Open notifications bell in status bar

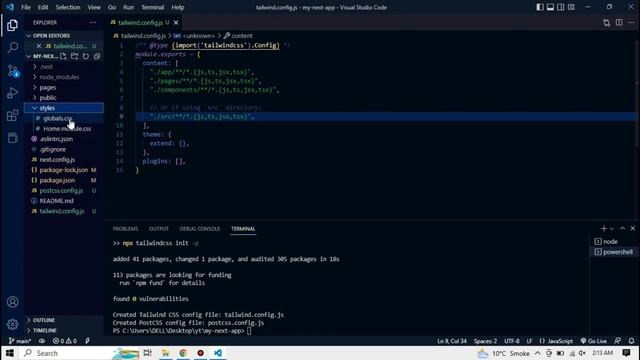point(631,341)
